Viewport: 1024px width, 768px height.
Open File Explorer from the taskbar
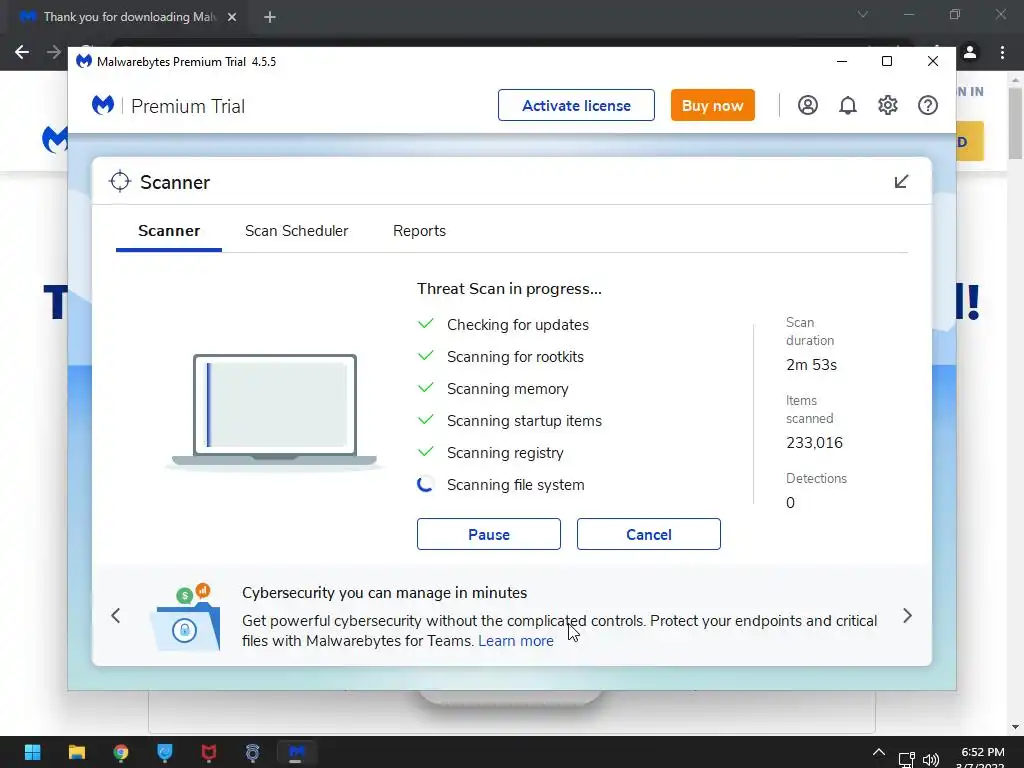(77, 752)
